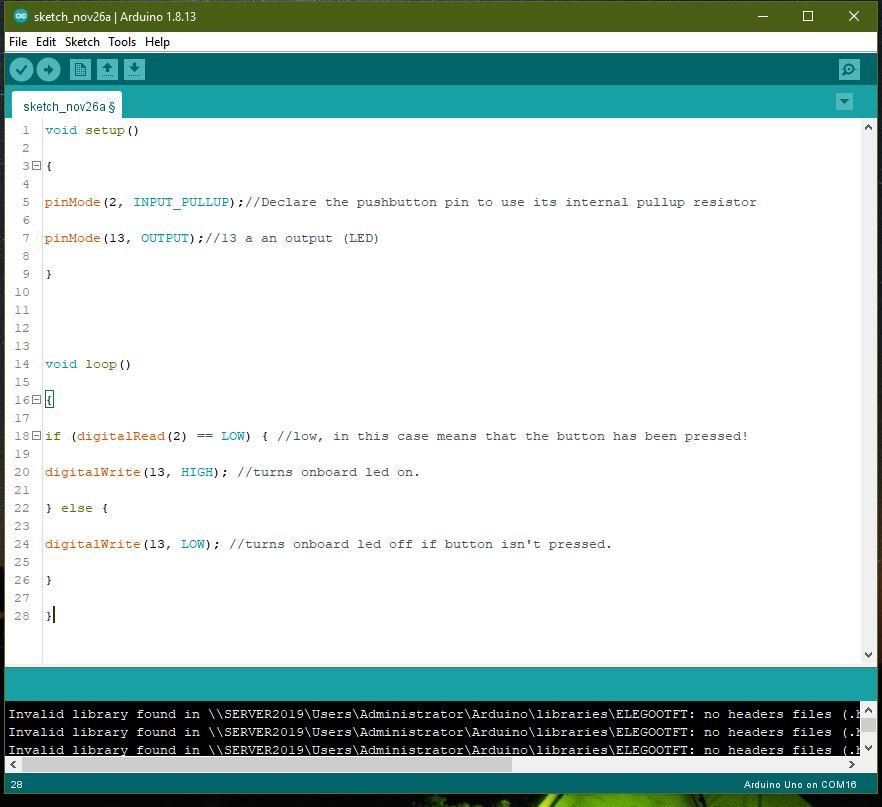Open the Edit menu

46,42
